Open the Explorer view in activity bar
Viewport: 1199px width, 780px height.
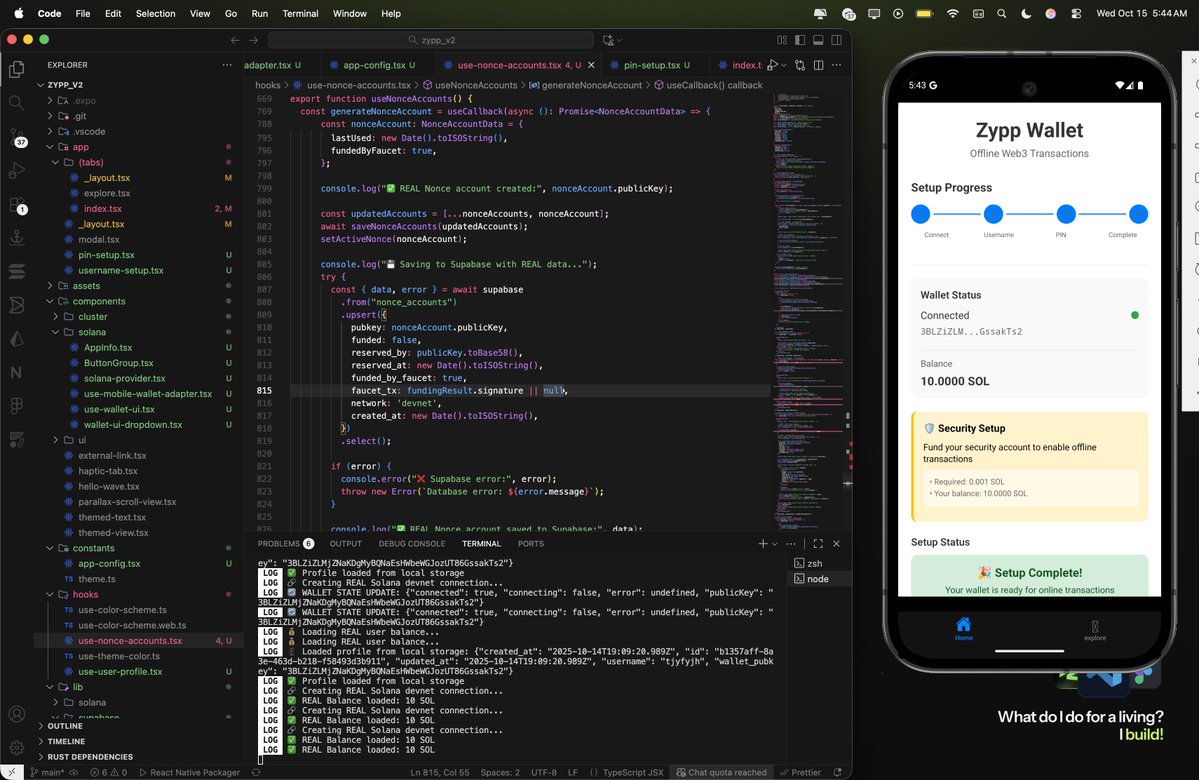[16, 69]
